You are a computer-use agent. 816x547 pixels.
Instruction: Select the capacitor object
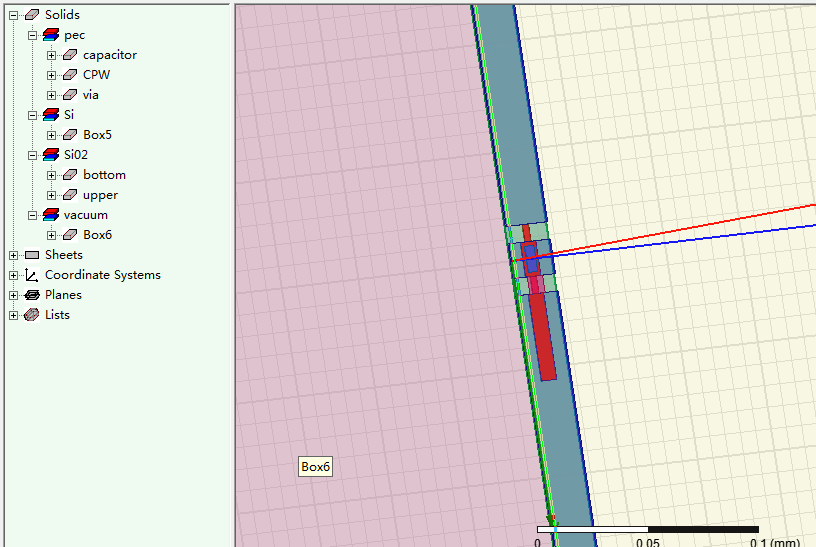(x=110, y=55)
